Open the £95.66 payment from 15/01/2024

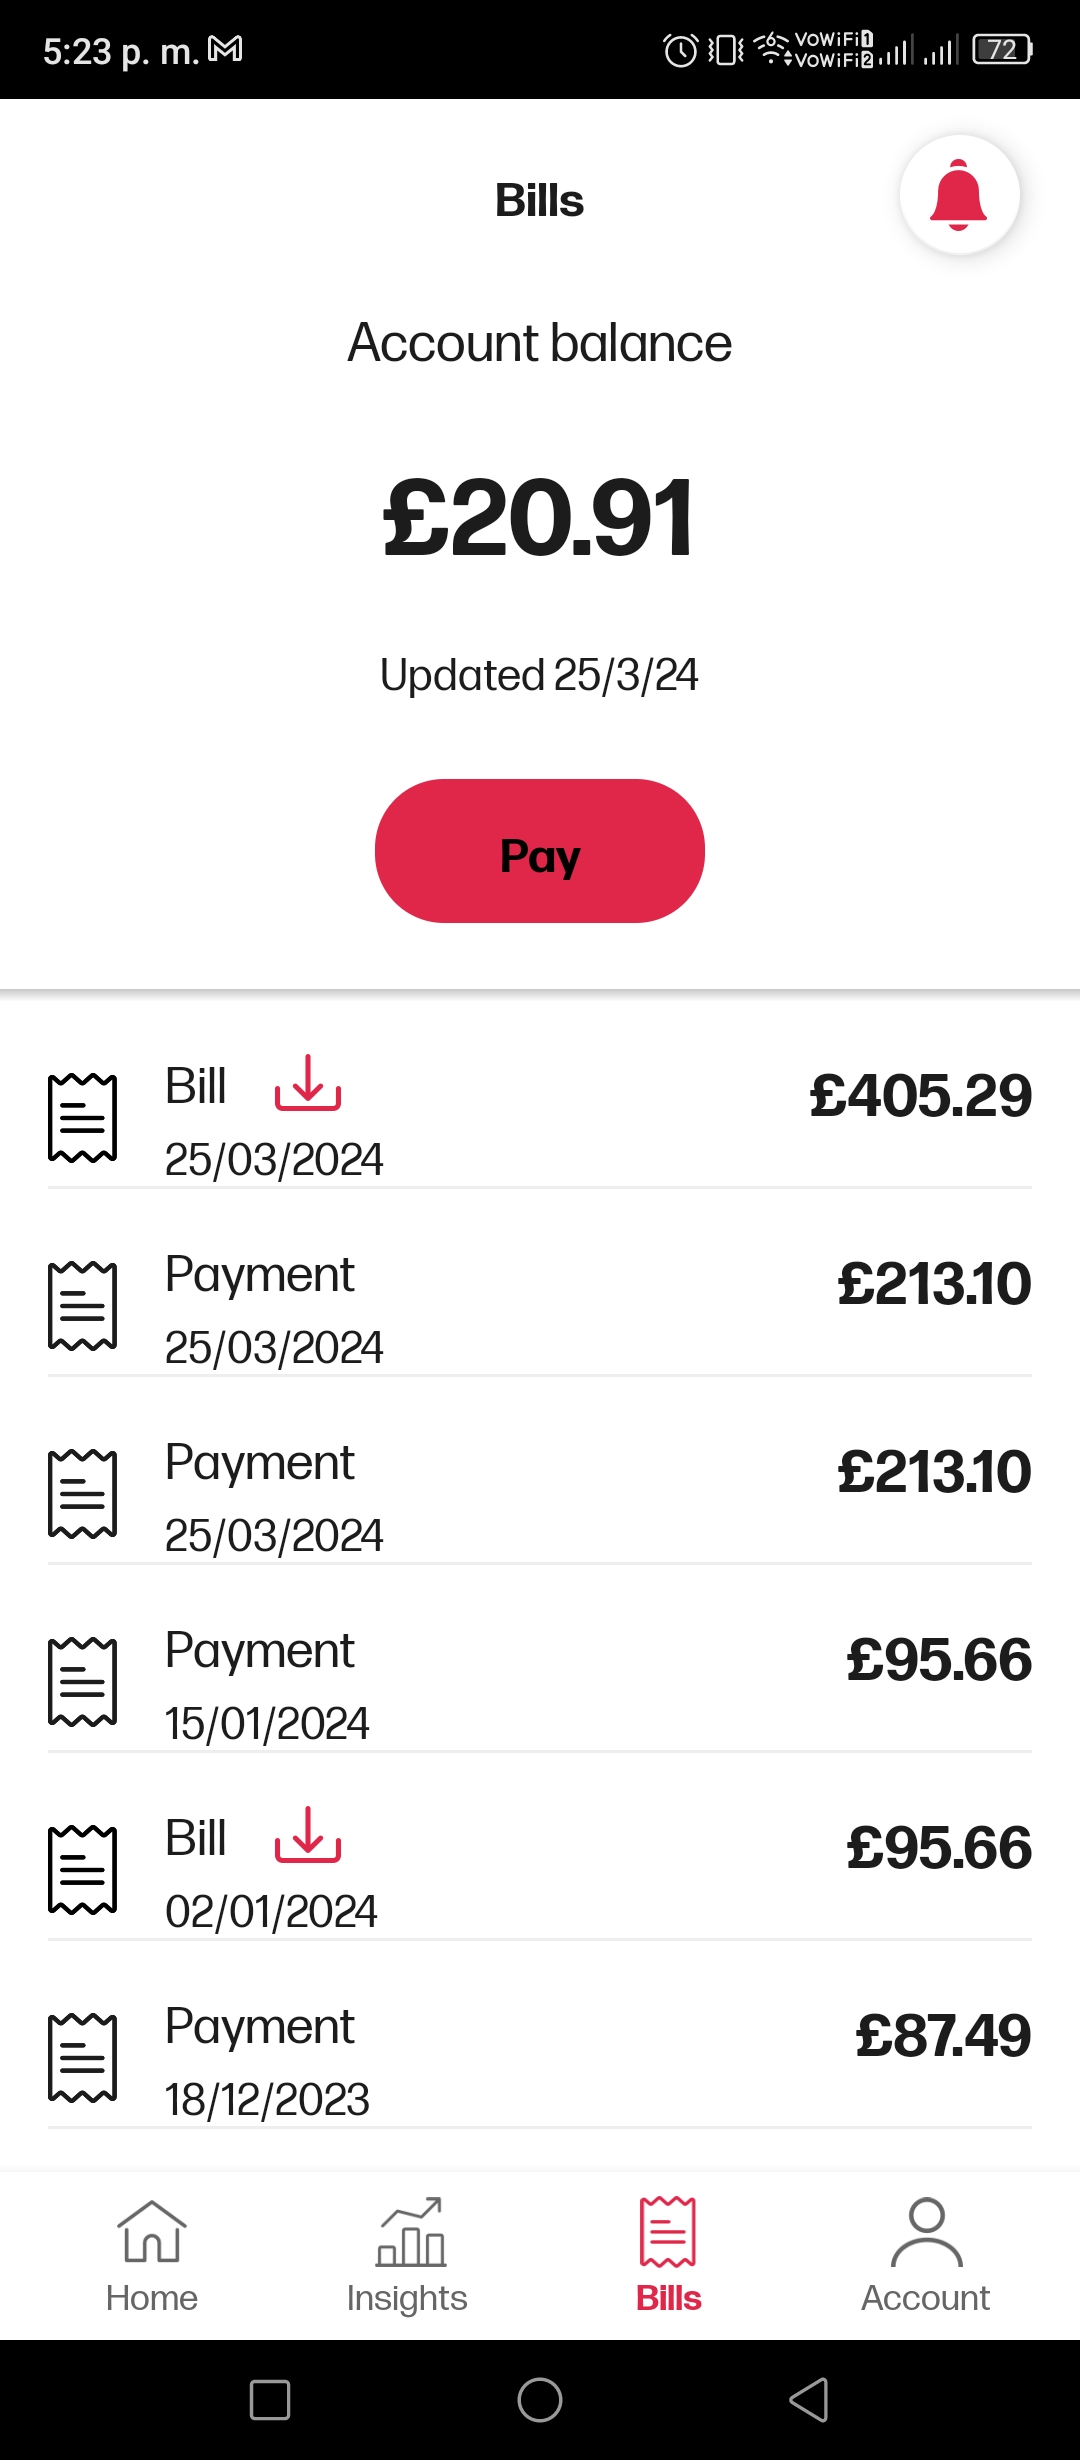[540, 1682]
